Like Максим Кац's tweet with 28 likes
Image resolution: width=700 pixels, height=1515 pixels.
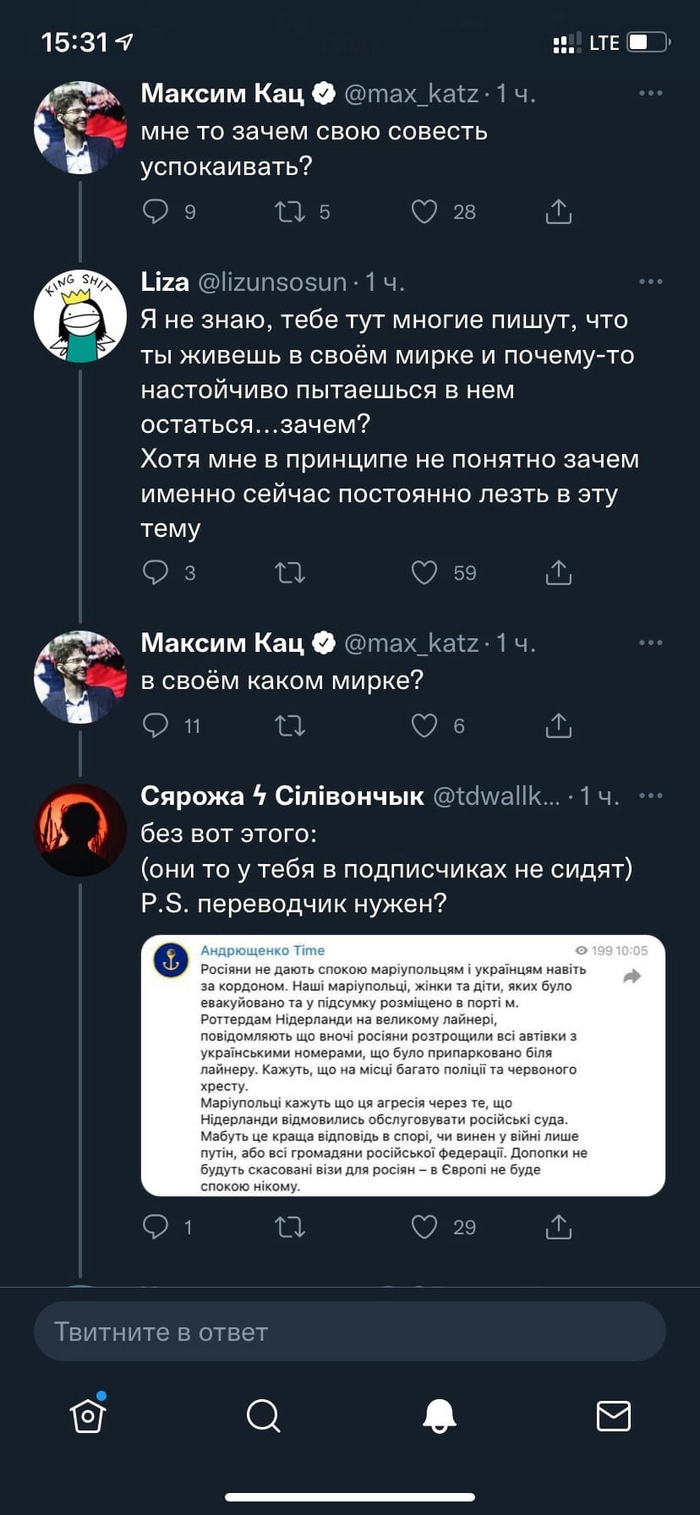pyautogui.click(x=425, y=211)
